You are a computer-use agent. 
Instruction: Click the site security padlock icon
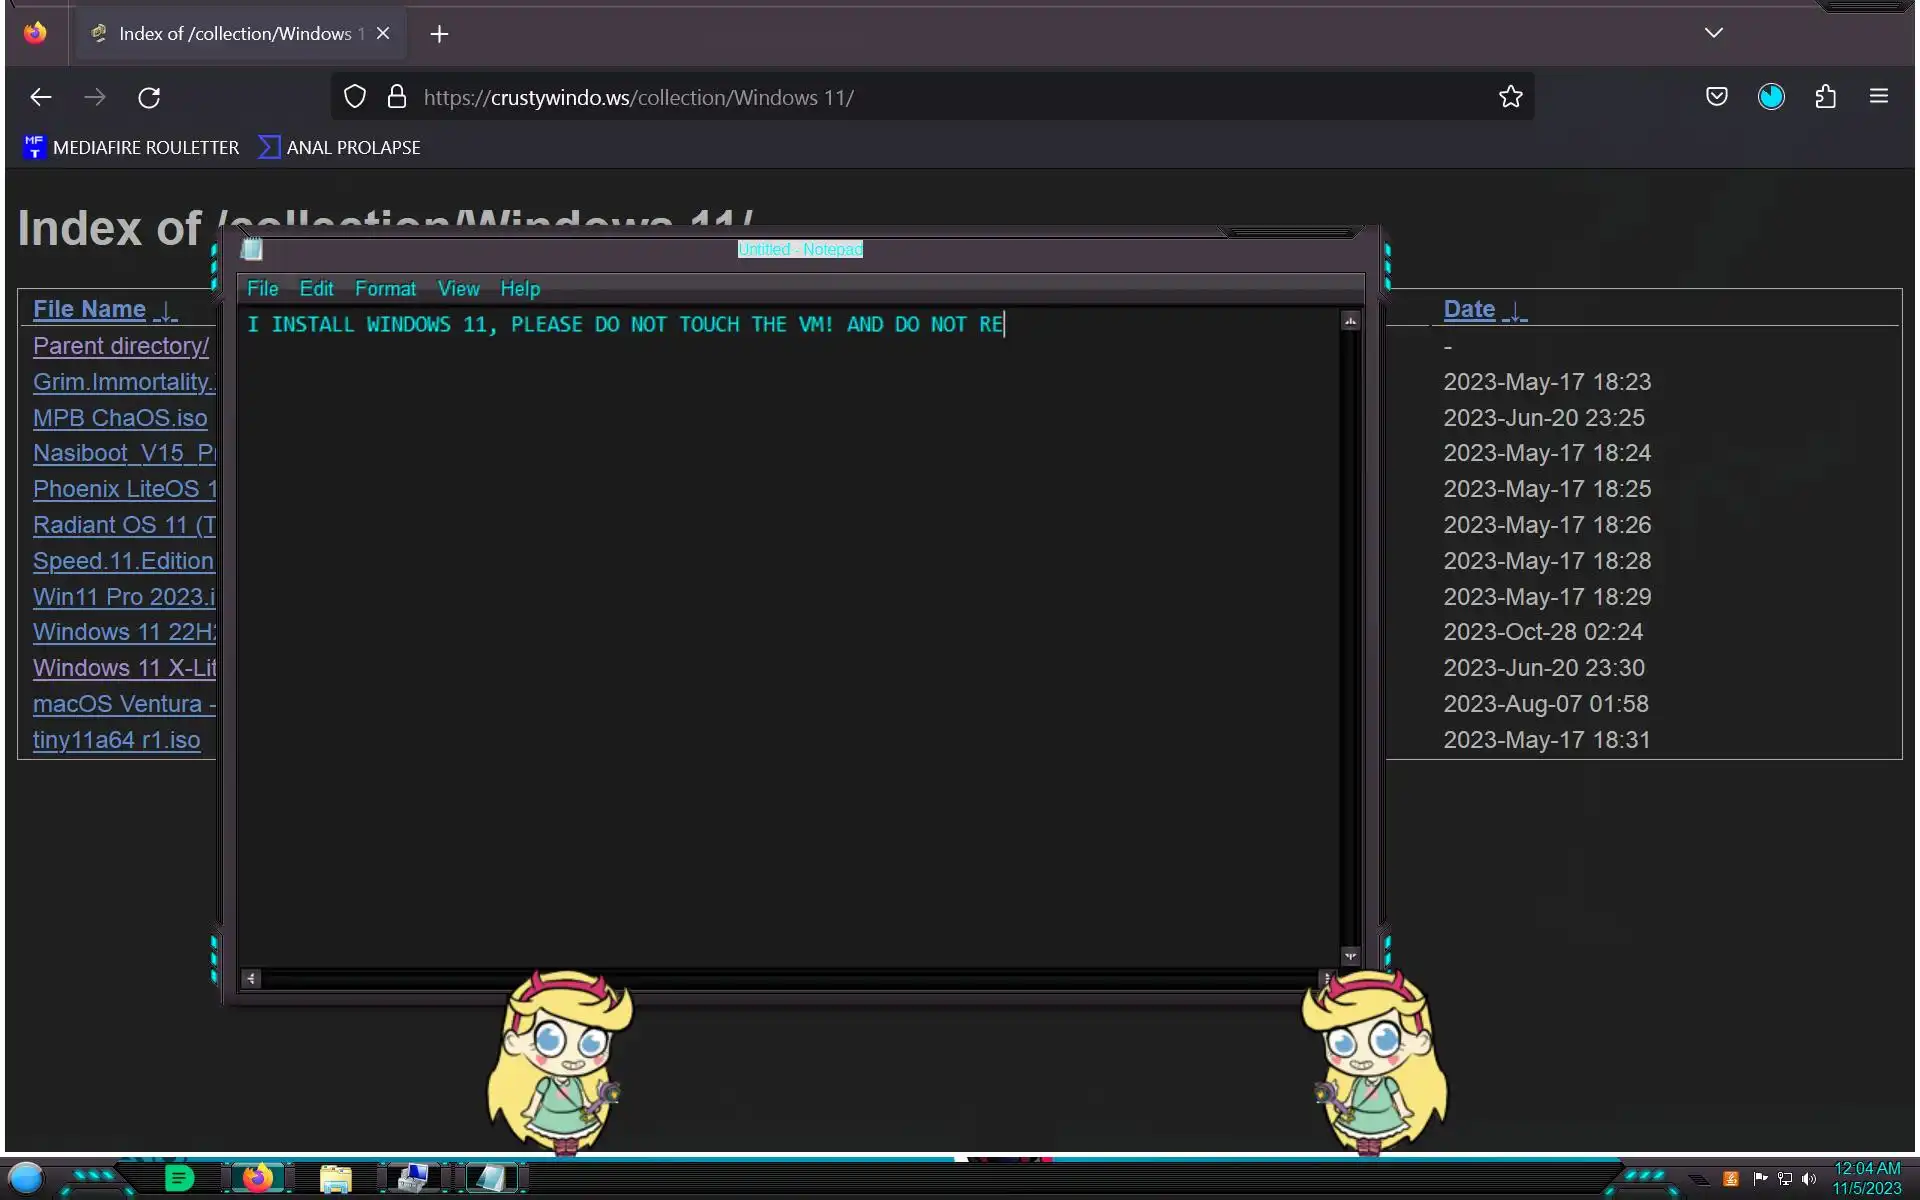397,97
